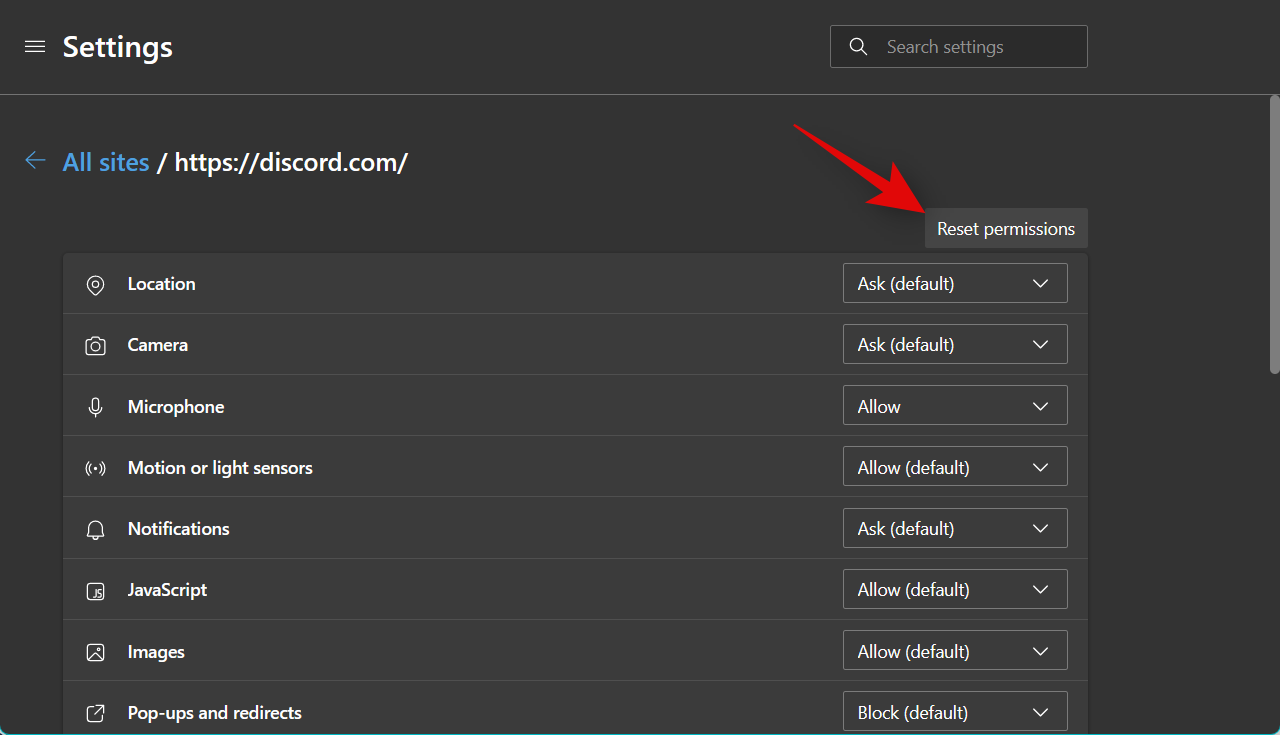Open the Location permission dropdown
Screen dimensions: 1280x735
tap(955, 283)
